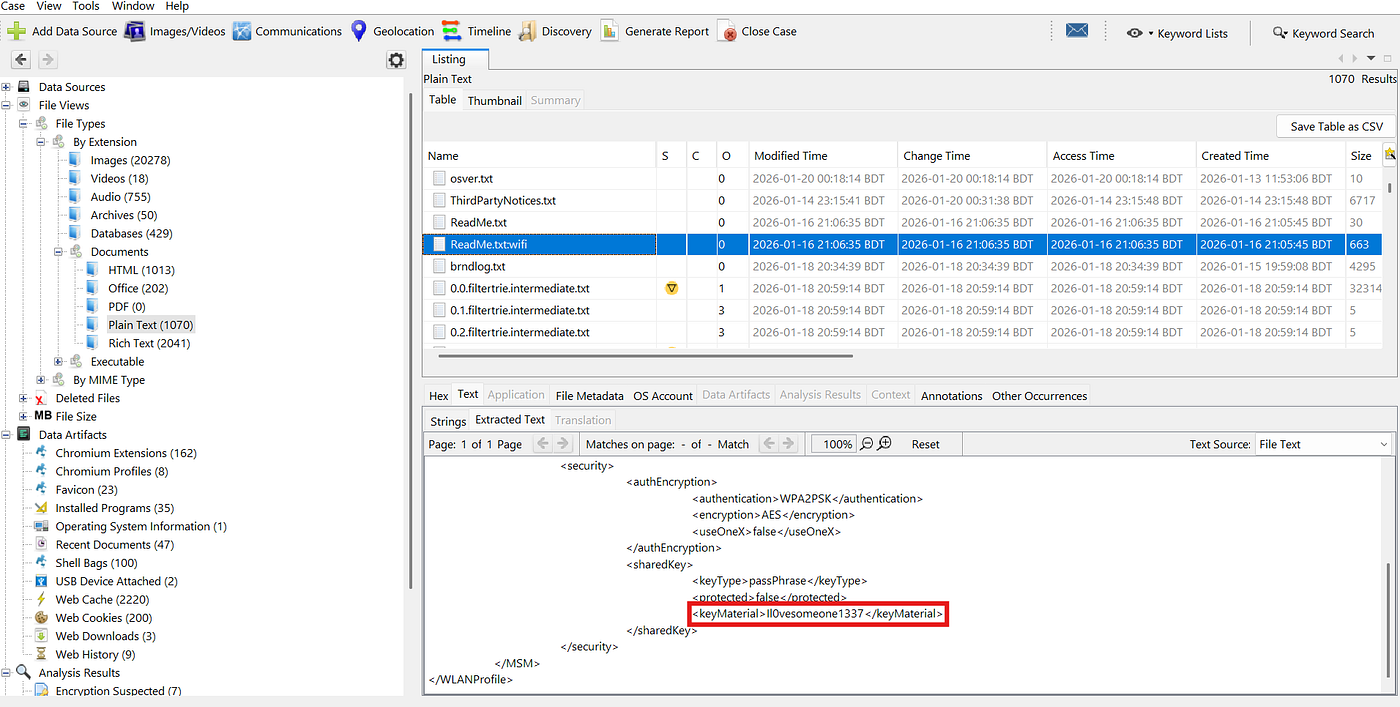Open the Timeline tool

click(452, 31)
